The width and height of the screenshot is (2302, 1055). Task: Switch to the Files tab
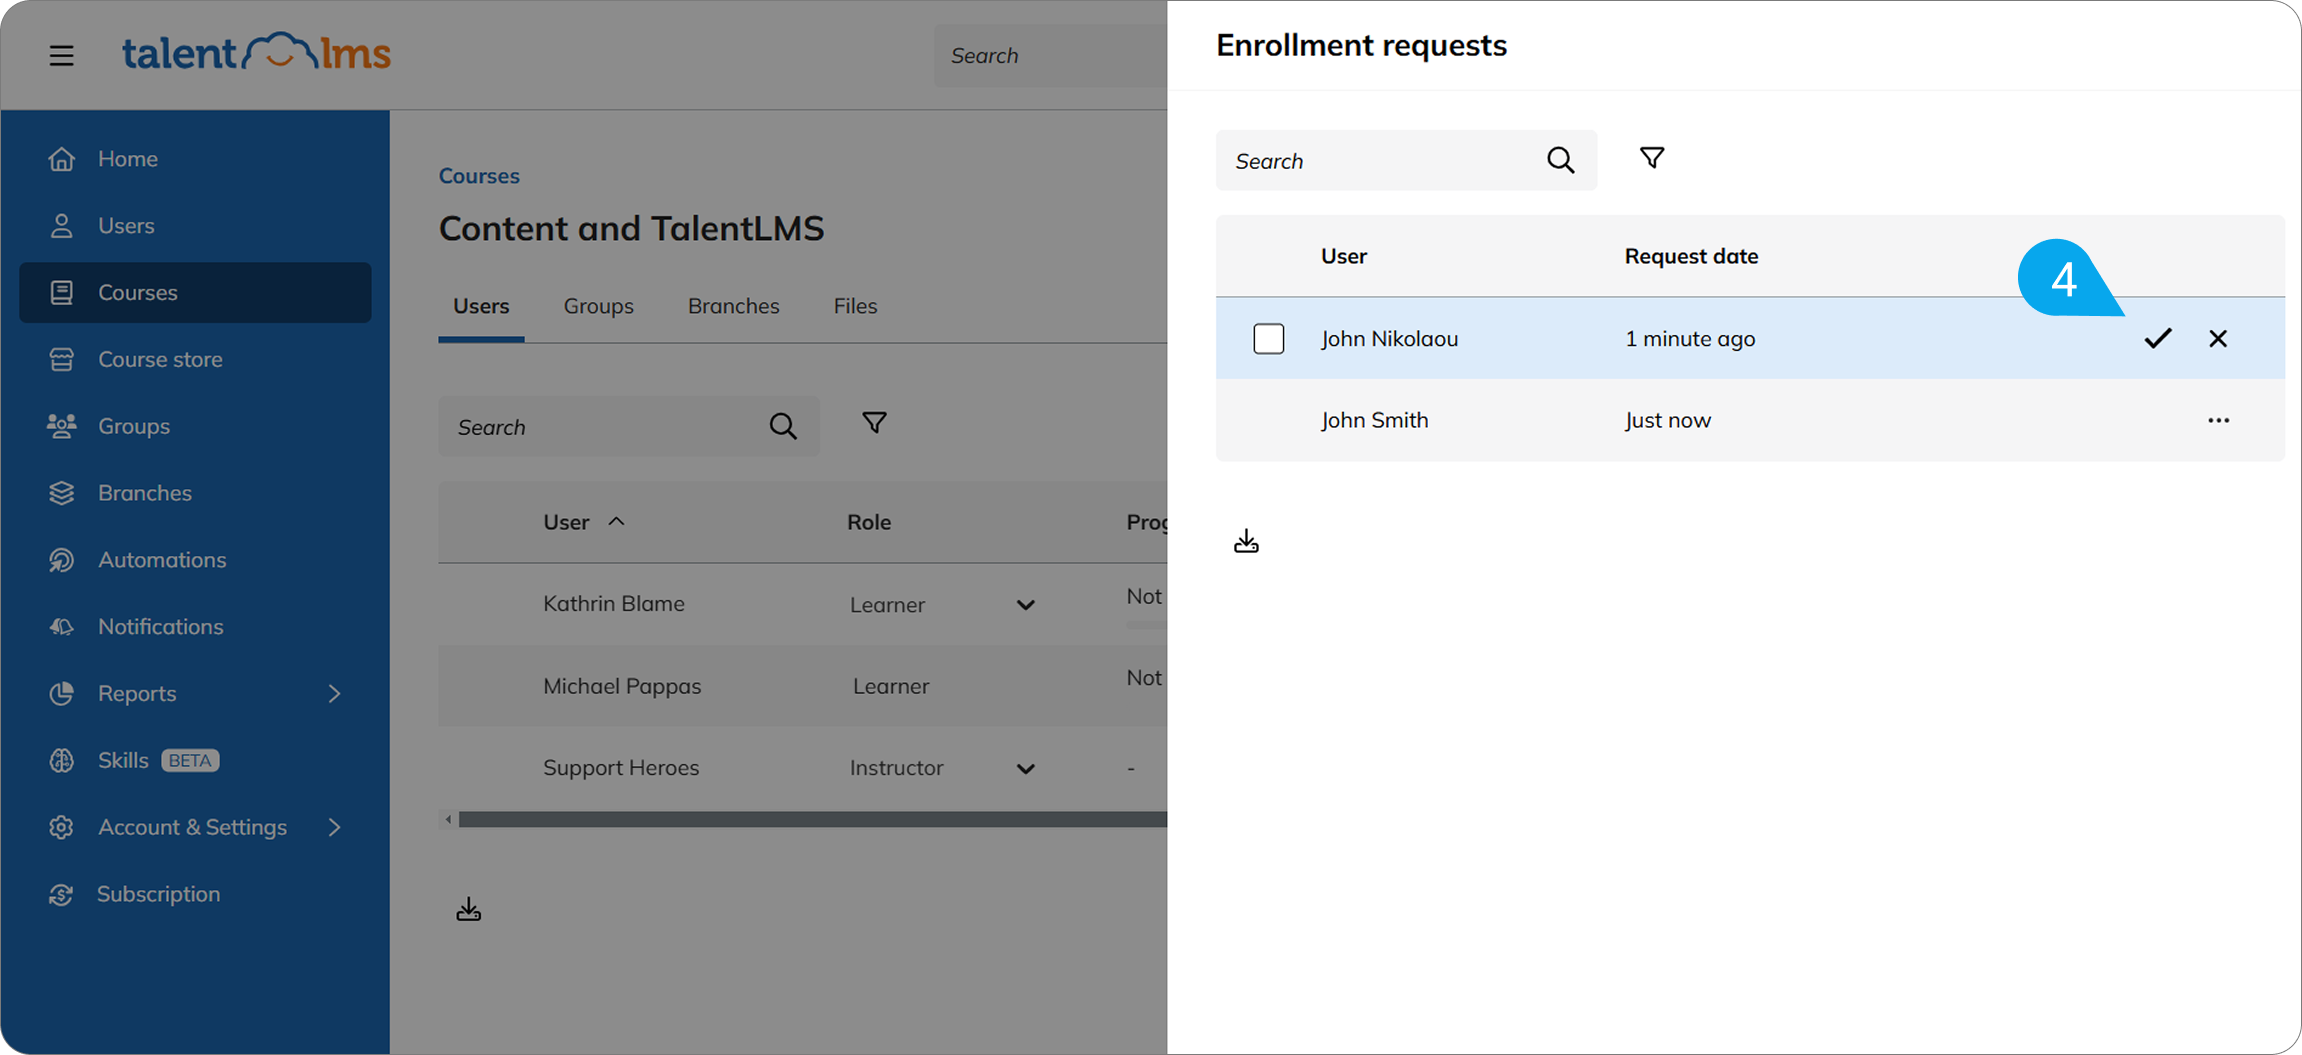tap(855, 306)
